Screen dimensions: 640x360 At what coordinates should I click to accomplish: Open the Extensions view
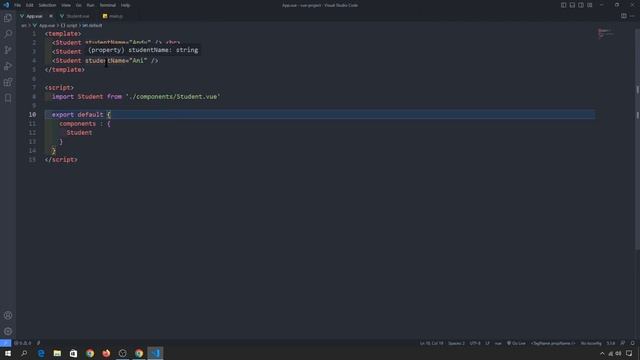[x=8, y=82]
